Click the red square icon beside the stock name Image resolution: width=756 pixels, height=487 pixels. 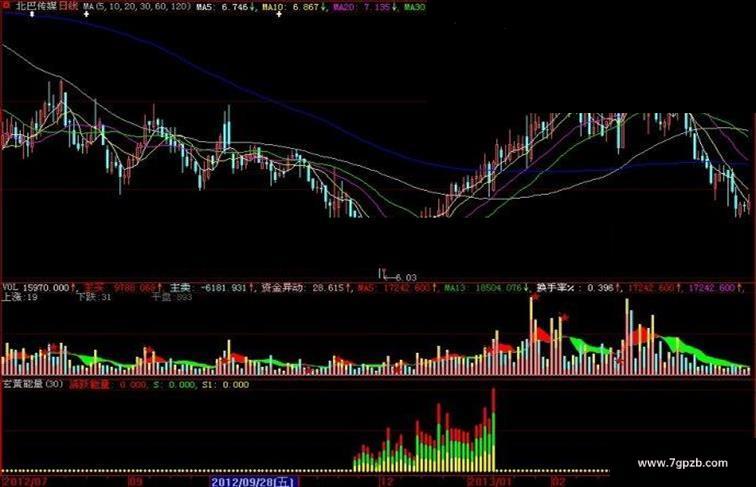click(x=7, y=7)
